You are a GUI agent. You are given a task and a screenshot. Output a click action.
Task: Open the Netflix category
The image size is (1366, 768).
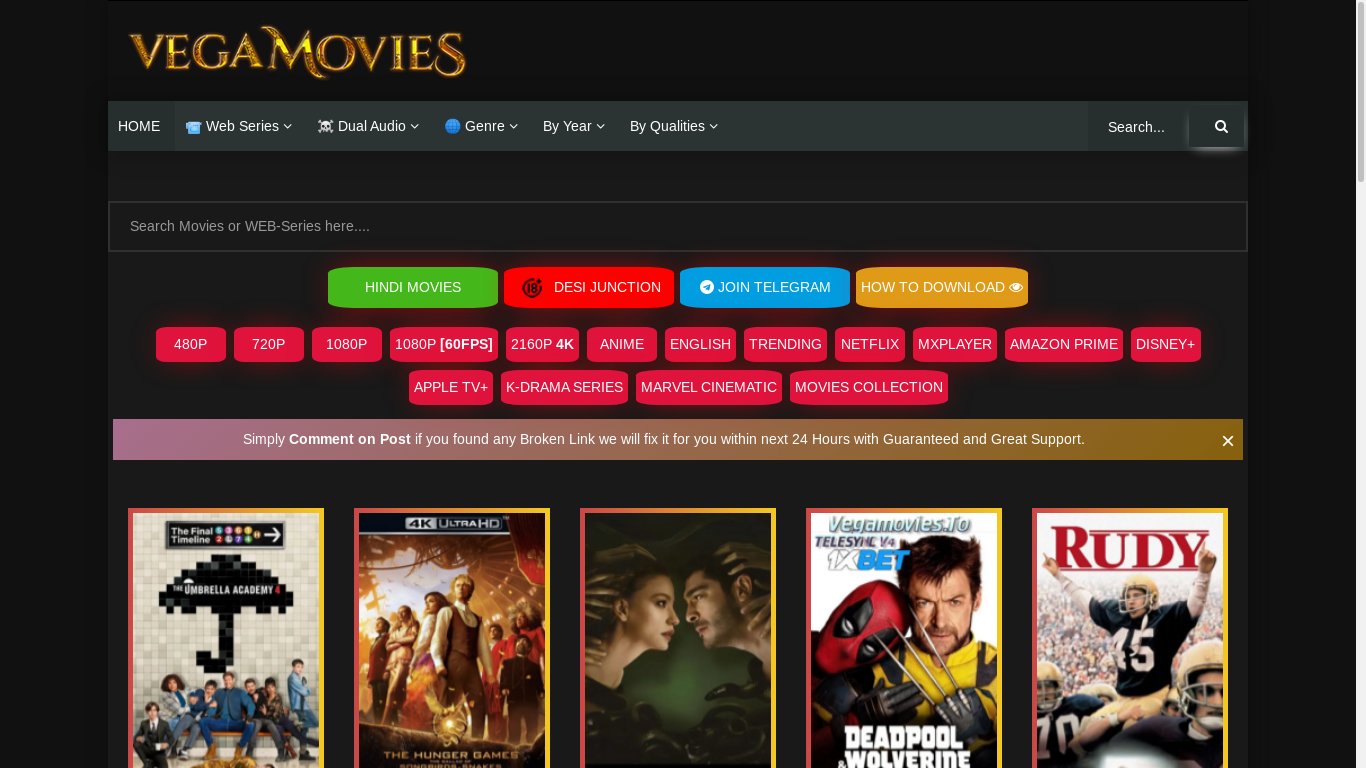(870, 344)
